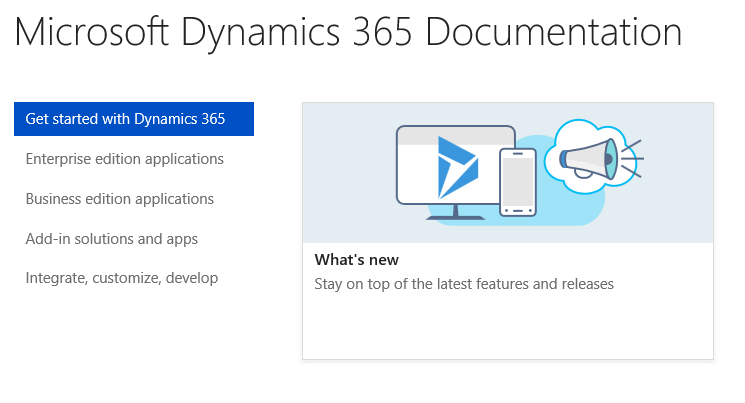
Task: Go to Add-in solutions and apps
Action: pos(111,239)
